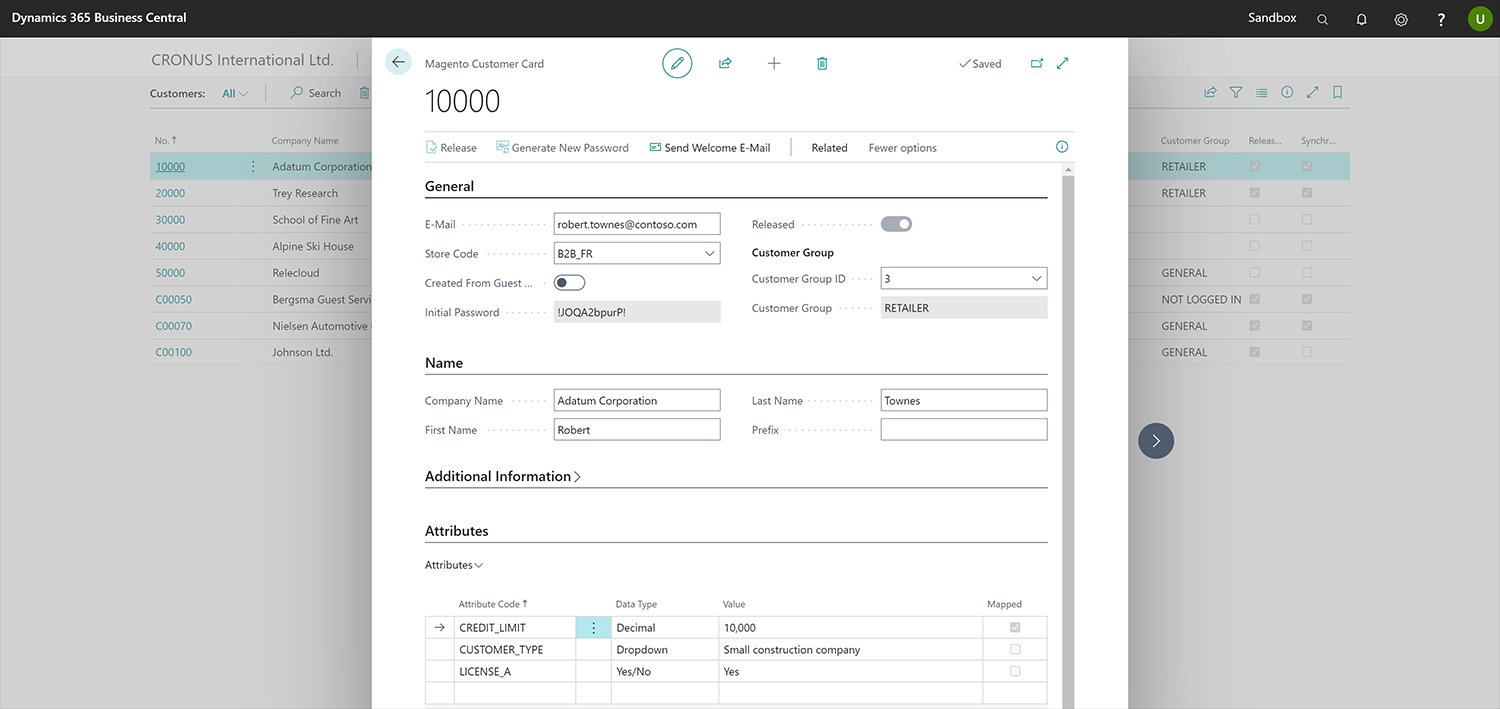The image size is (1500, 709).
Task: Click the magnifier search icon in the top bar
Action: pos(1323,19)
